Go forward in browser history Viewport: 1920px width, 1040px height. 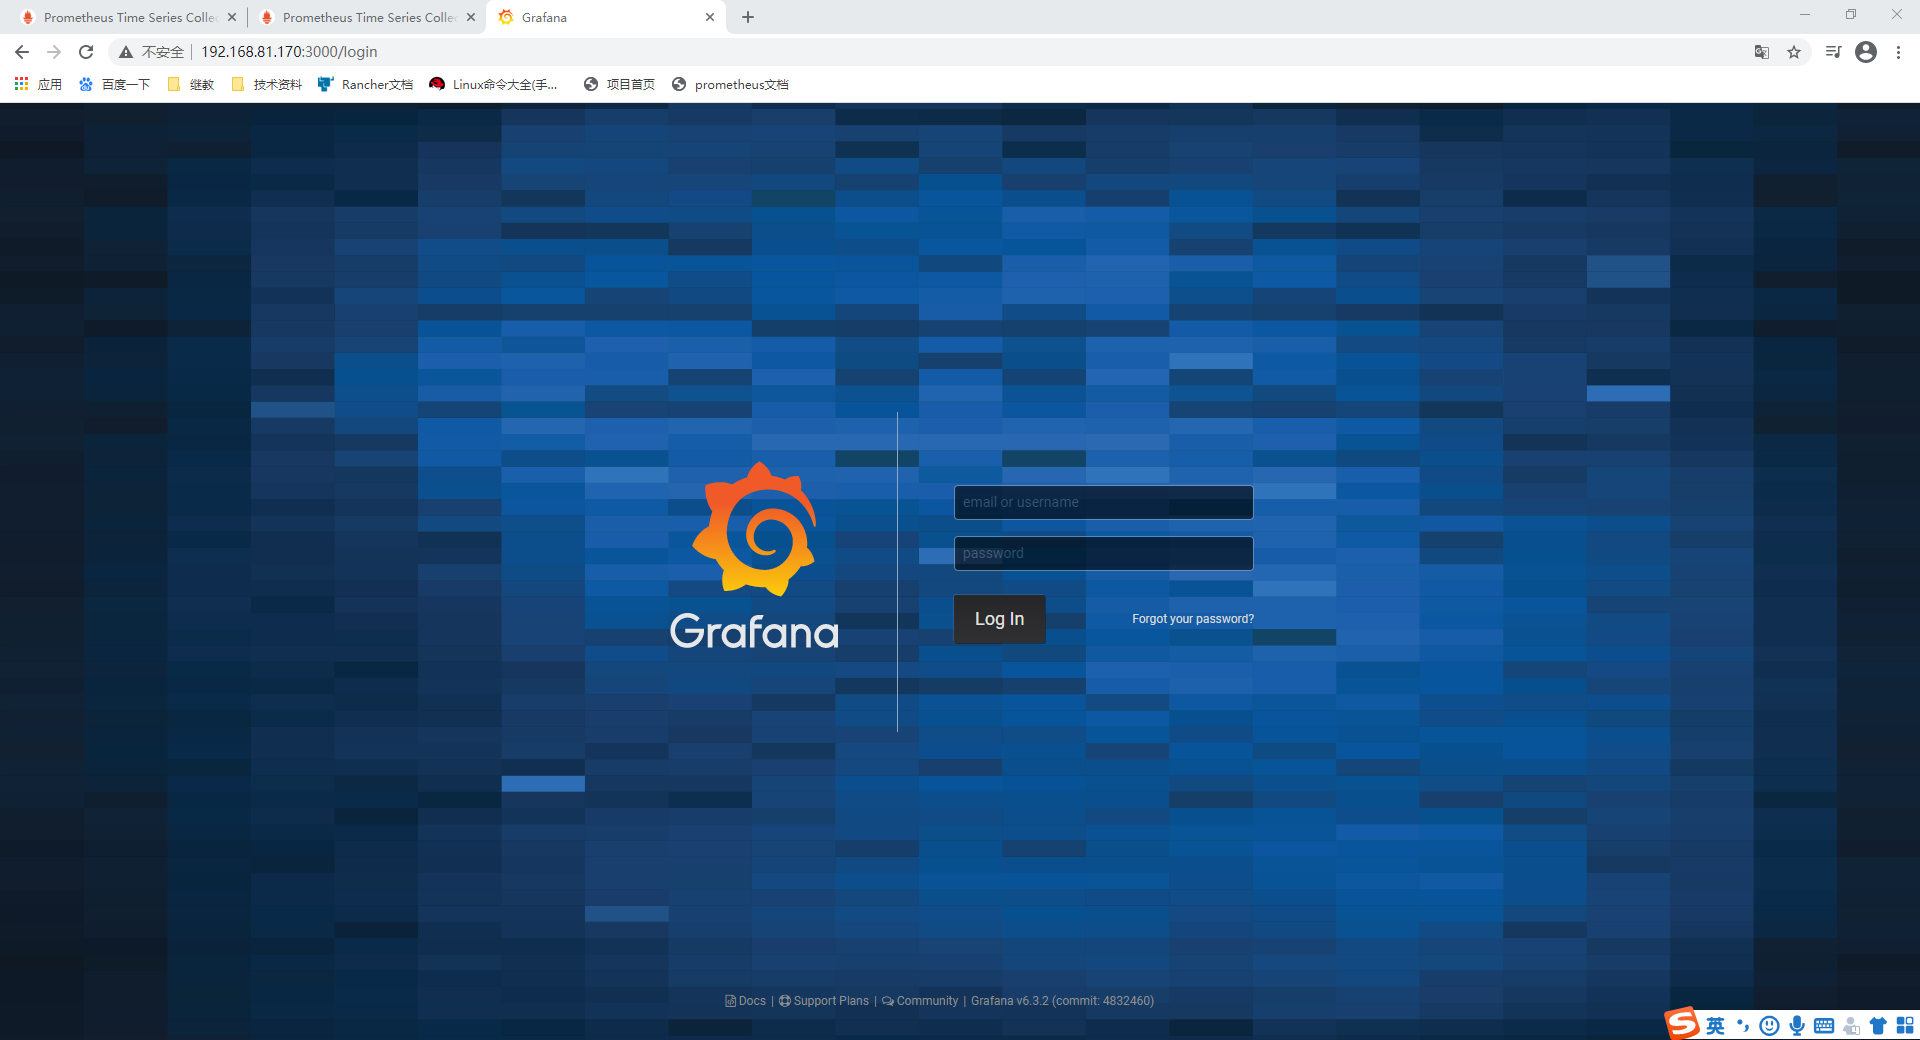[x=54, y=52]
